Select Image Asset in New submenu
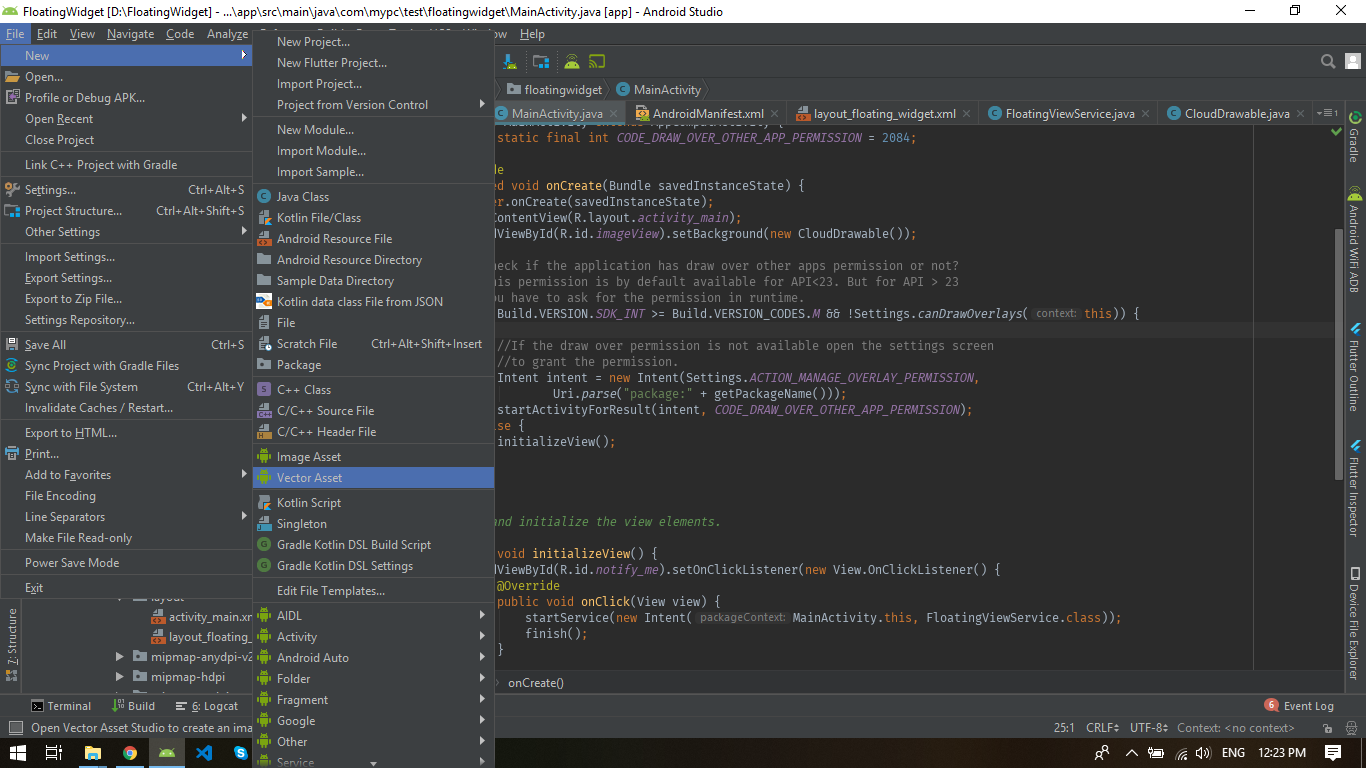The image size is (1366, 768). click(x=373, y=457)
